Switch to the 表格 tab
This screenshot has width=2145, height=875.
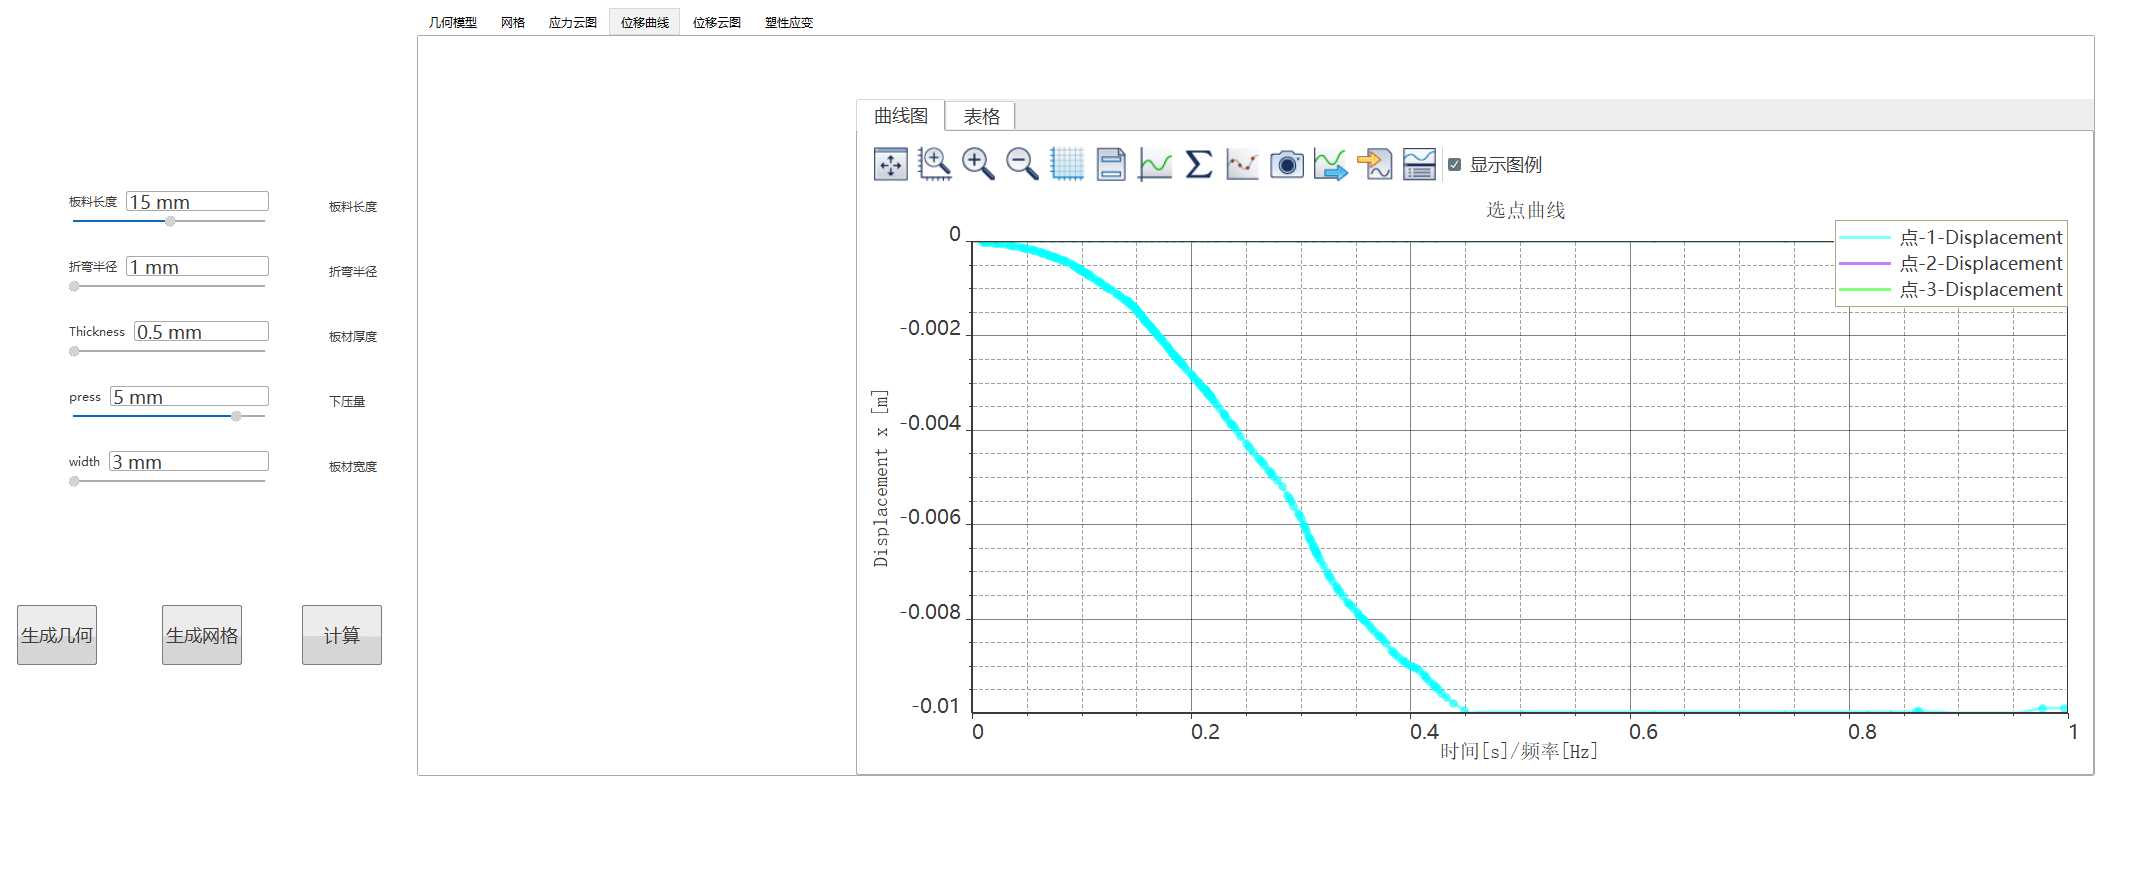pos(981,116)
